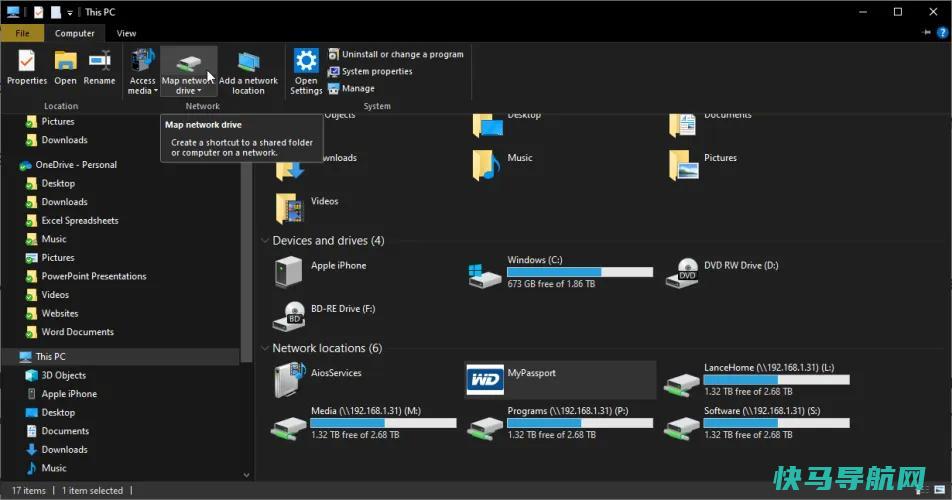Select the Videos folder icon
This screenshot has width=952, height=500.
(x=290, y=209)
